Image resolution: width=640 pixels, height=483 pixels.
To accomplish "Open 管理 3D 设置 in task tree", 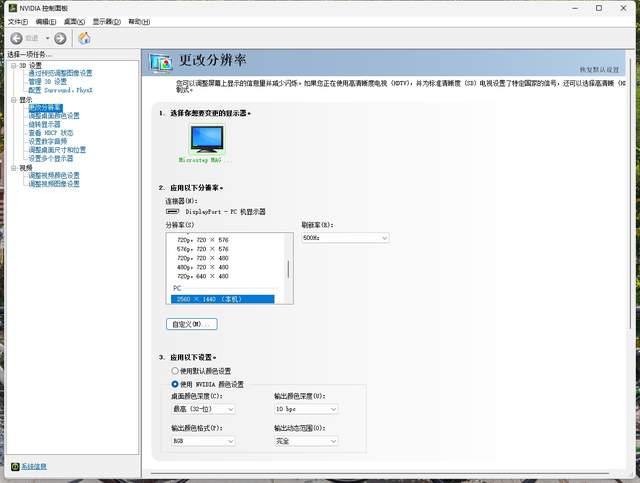I will pyautogui.click(x=47, y=82).
